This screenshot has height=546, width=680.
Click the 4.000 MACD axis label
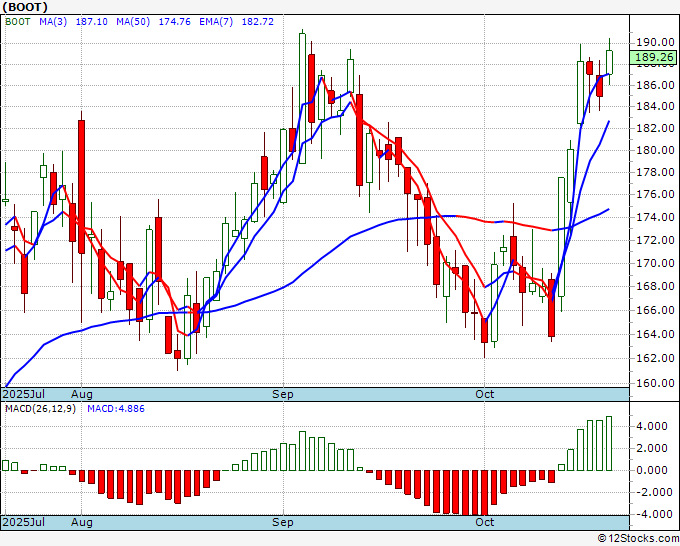tap(652, 426)
